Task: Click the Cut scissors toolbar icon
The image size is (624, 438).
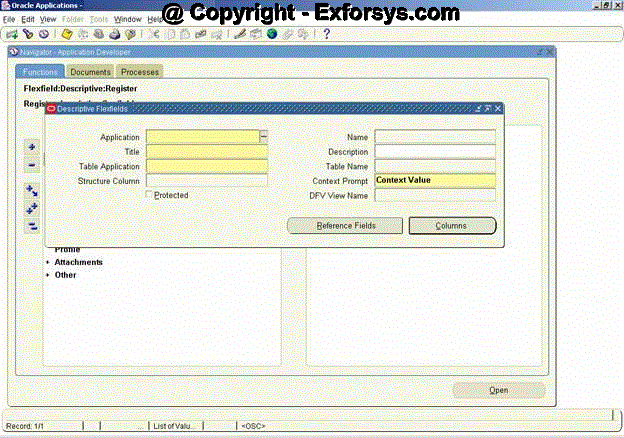Action: click(154, 34)
